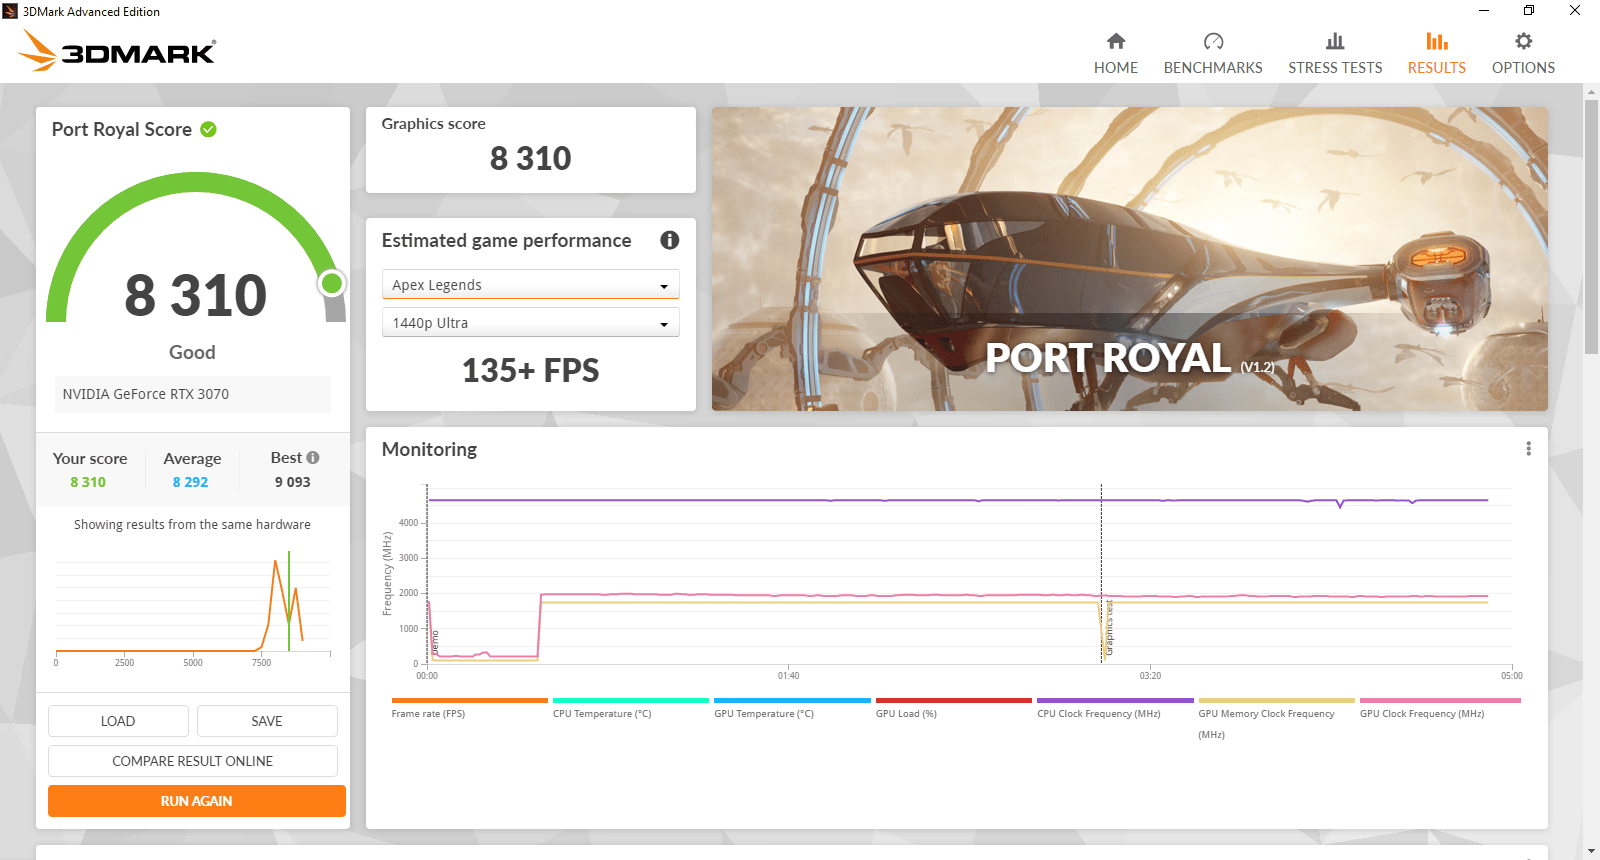Viewport: 1600px width, 860px height.
Task: Toggle CPU Clock Frequency legend swatch
Action: [x=1115, y=701]
